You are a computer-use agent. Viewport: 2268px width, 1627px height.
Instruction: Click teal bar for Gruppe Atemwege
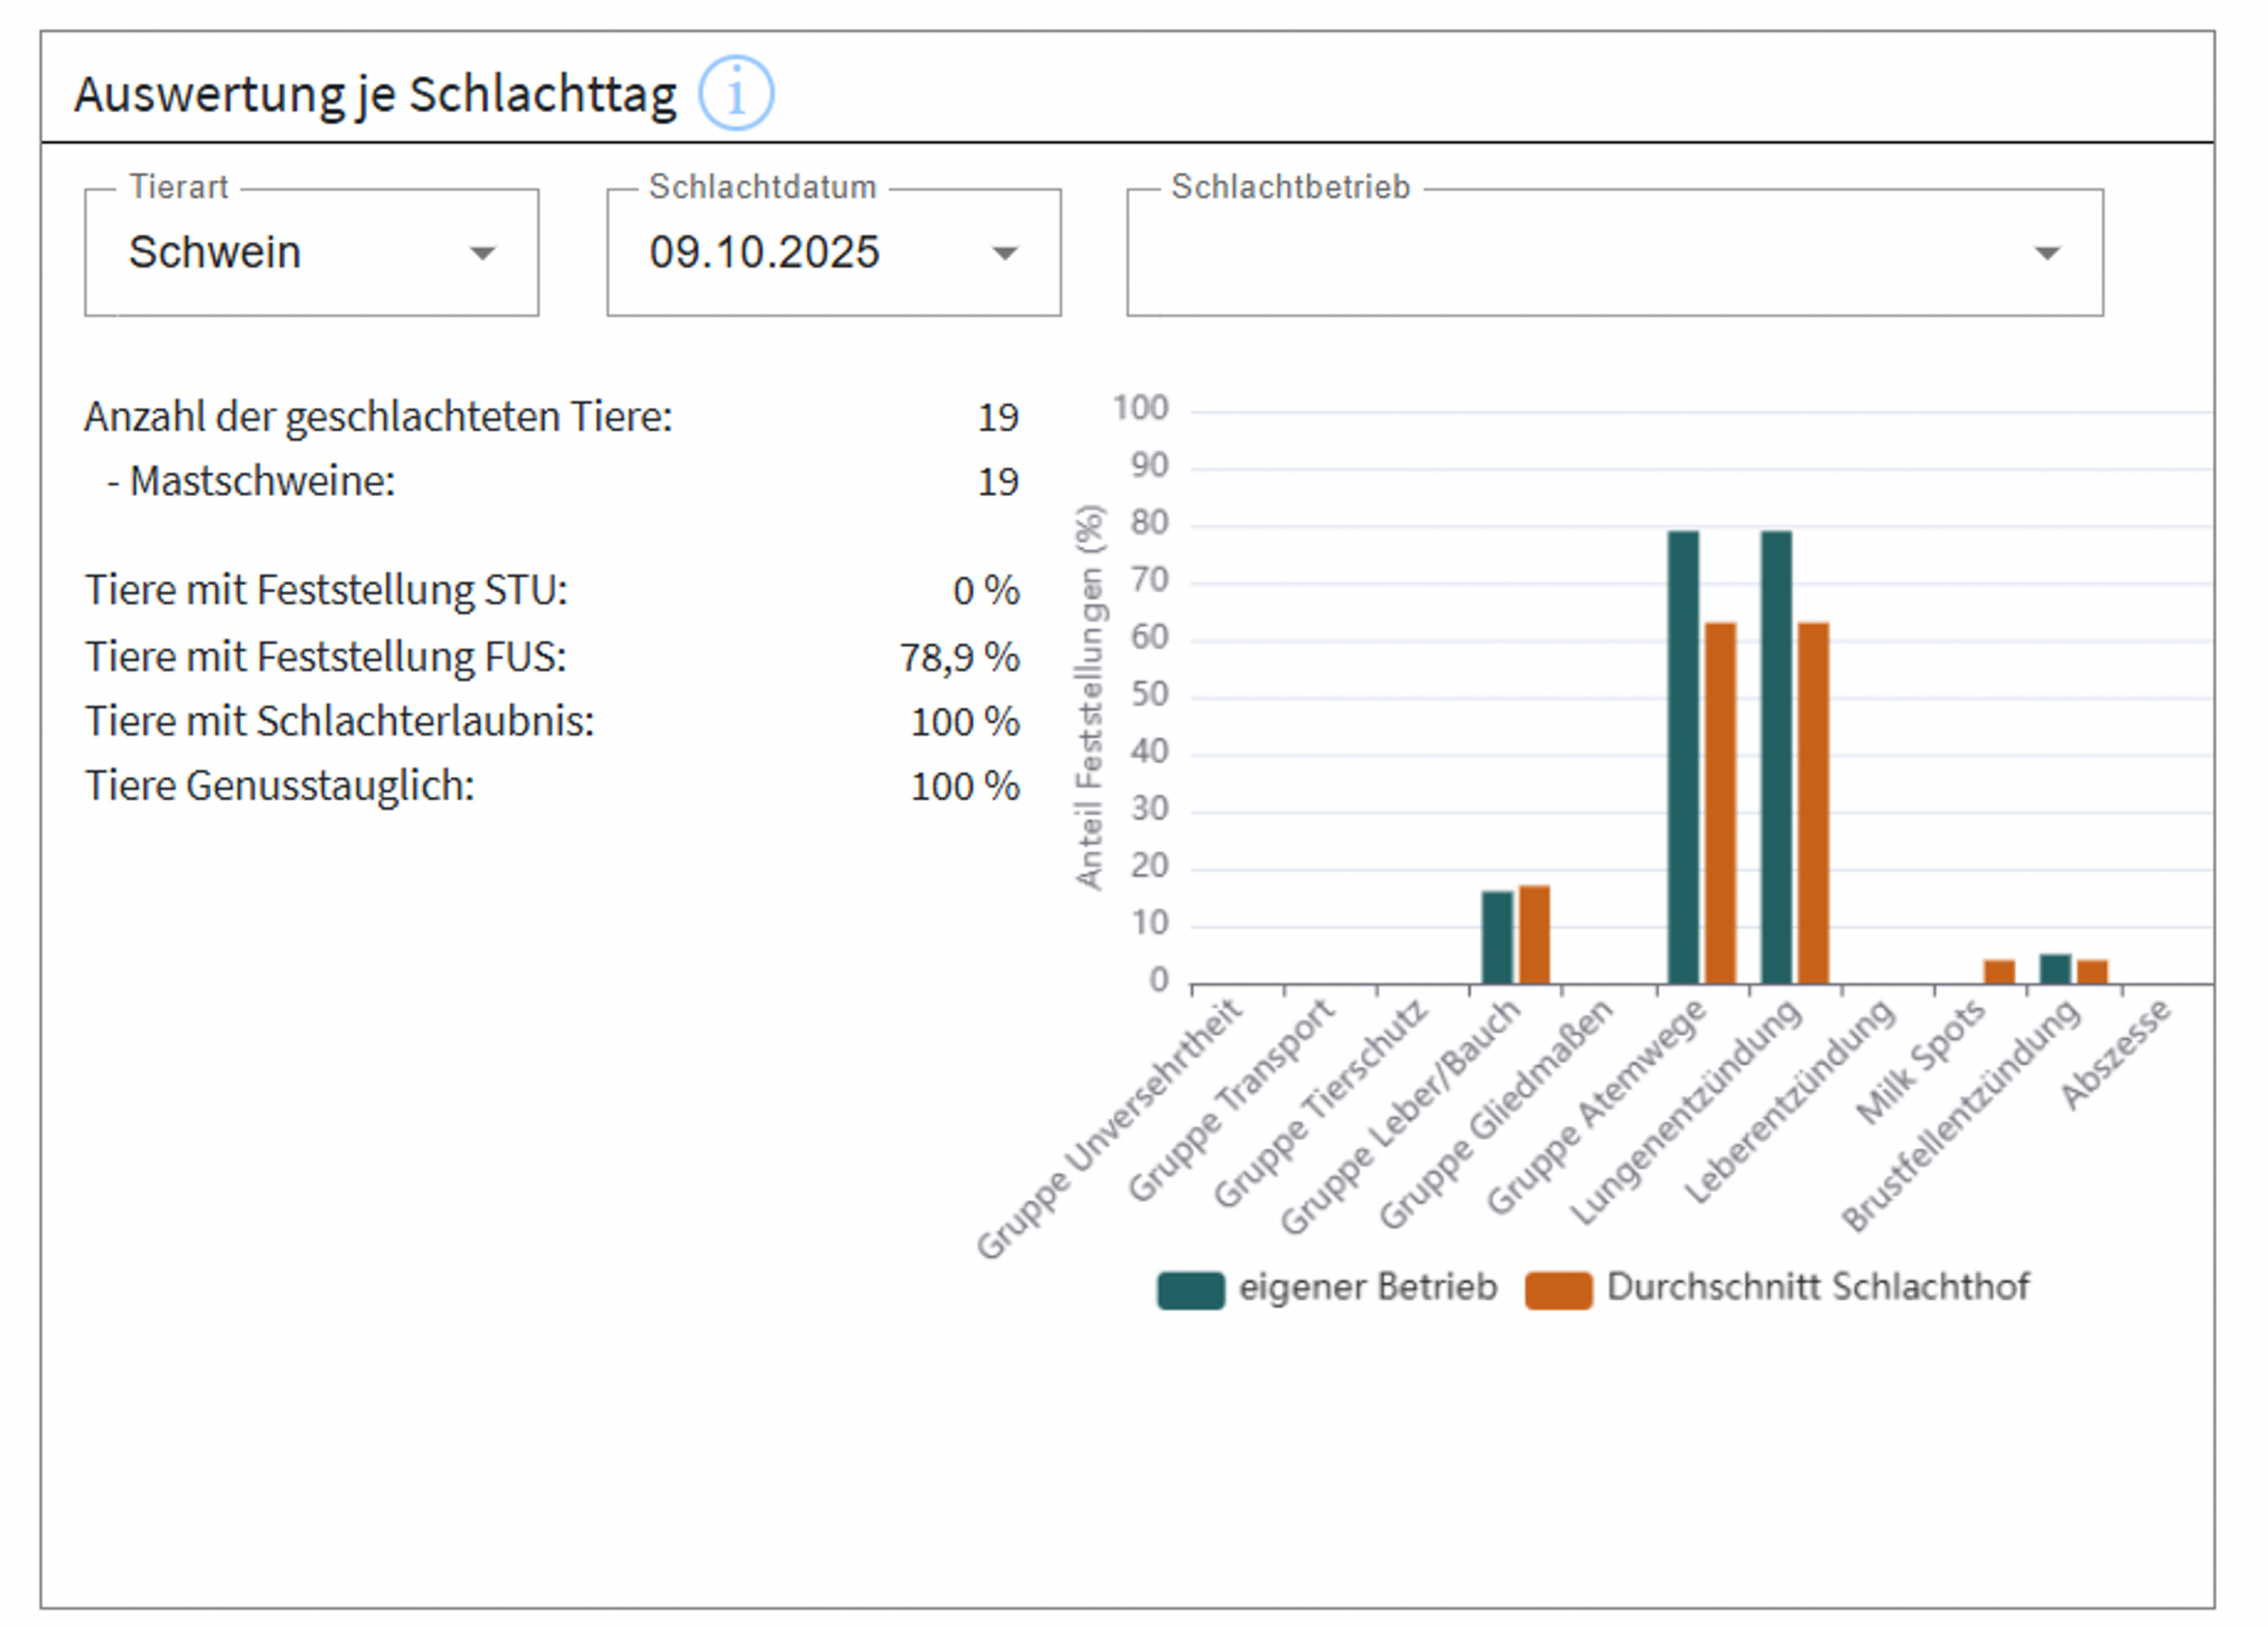coord(1683,757)
